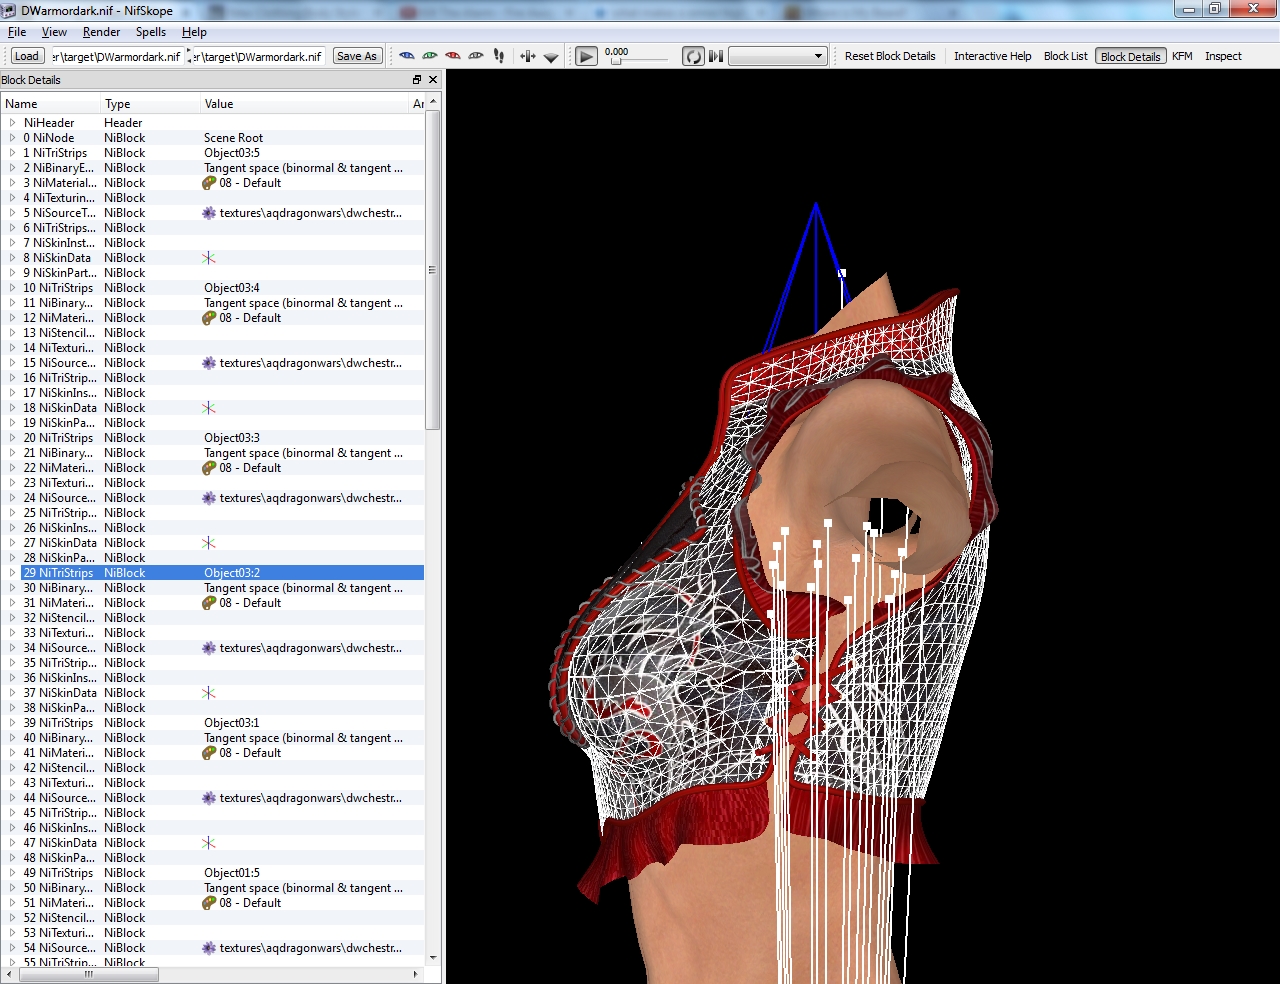The height and width of the screenshot is (984, 1280).
Task: Click the Switch animation icon beside loop
Action: tap(716, 56)
